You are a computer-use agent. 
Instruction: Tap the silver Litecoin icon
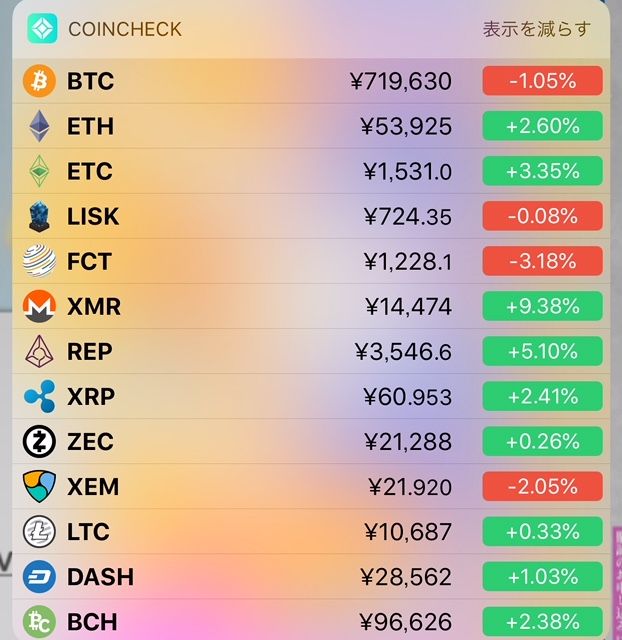pos(39,531)
